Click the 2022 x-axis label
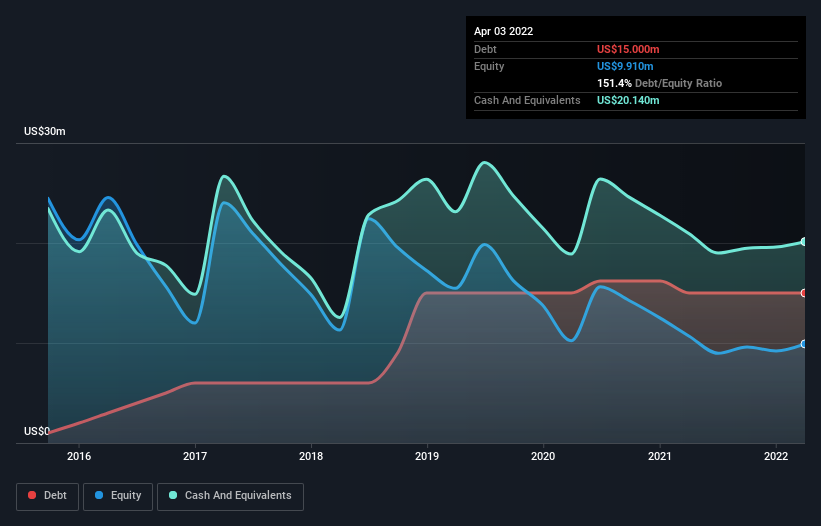Screen dimensions: 821x526 [x=776, y=456]
